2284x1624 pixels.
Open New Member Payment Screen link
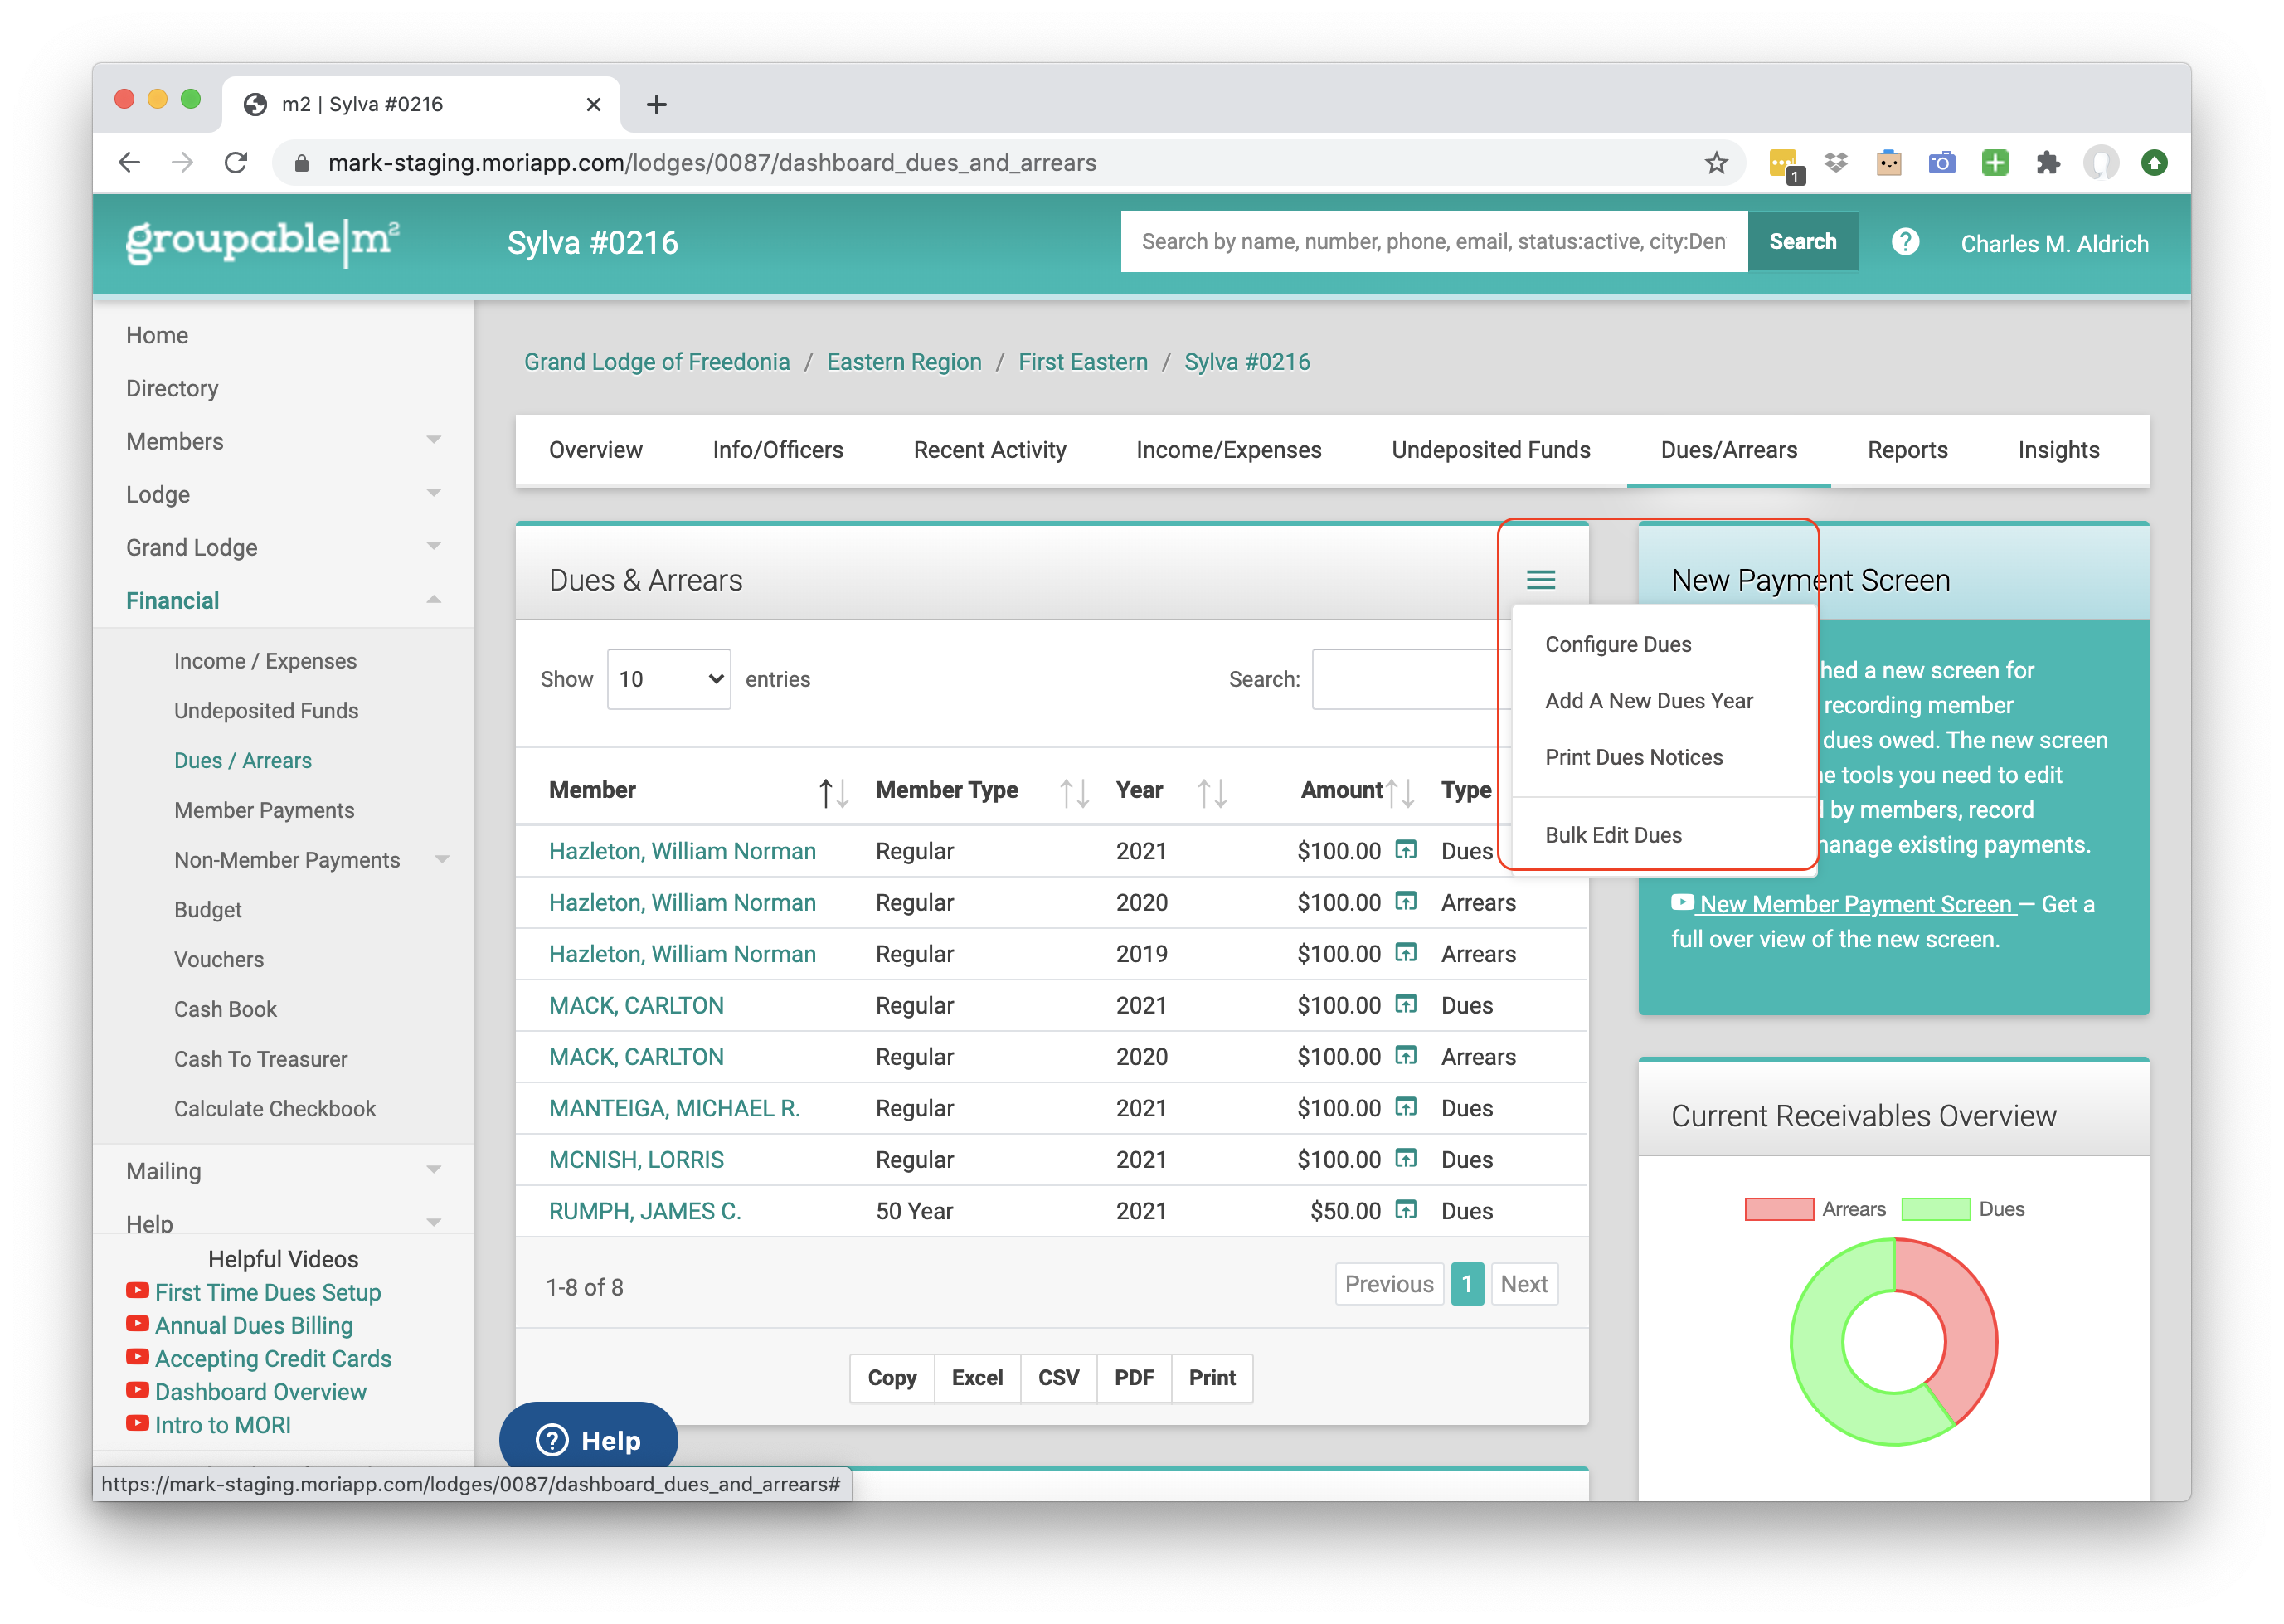coord(1856,904)
